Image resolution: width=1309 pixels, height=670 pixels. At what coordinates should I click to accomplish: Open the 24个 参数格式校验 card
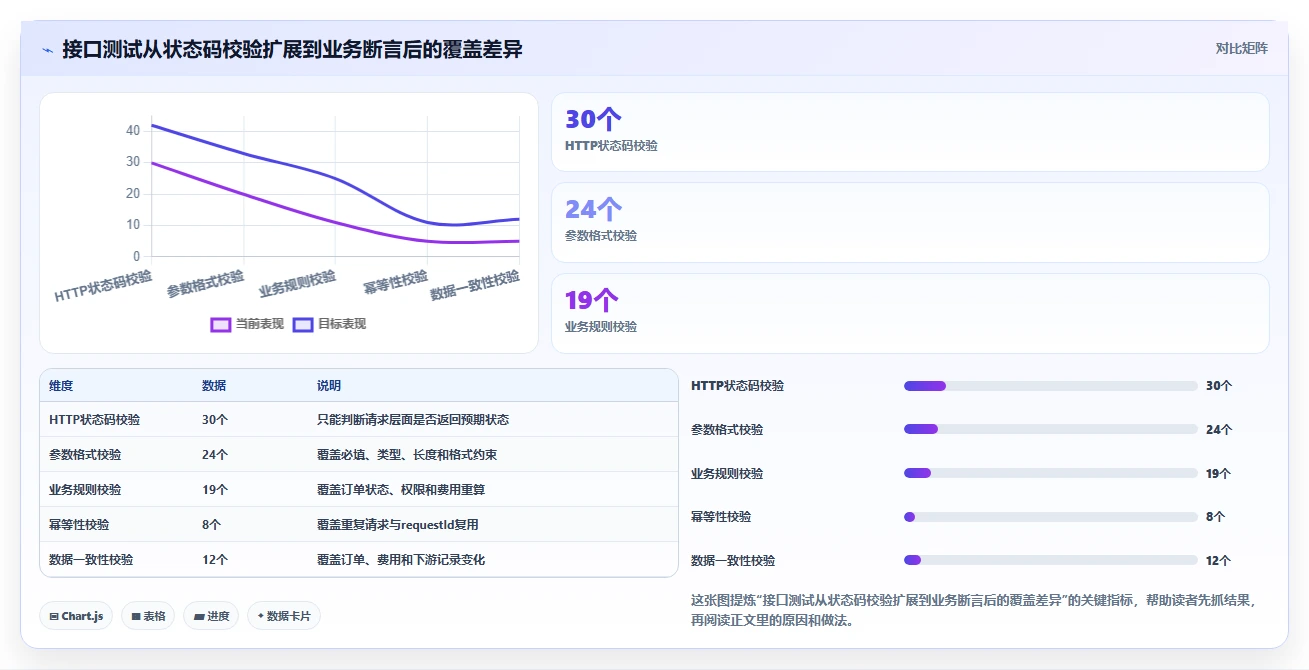click(910, 222)
